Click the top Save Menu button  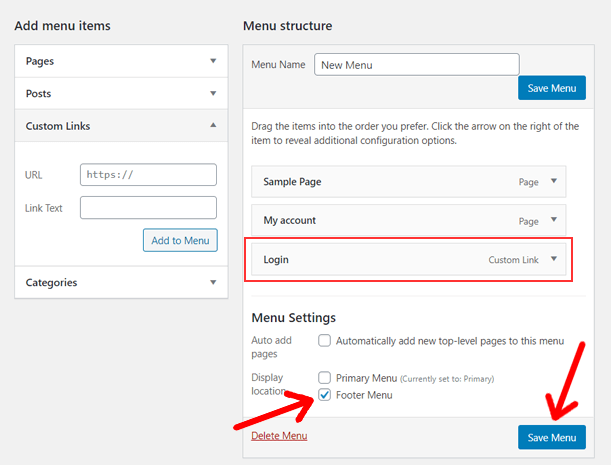pos(552,88)
